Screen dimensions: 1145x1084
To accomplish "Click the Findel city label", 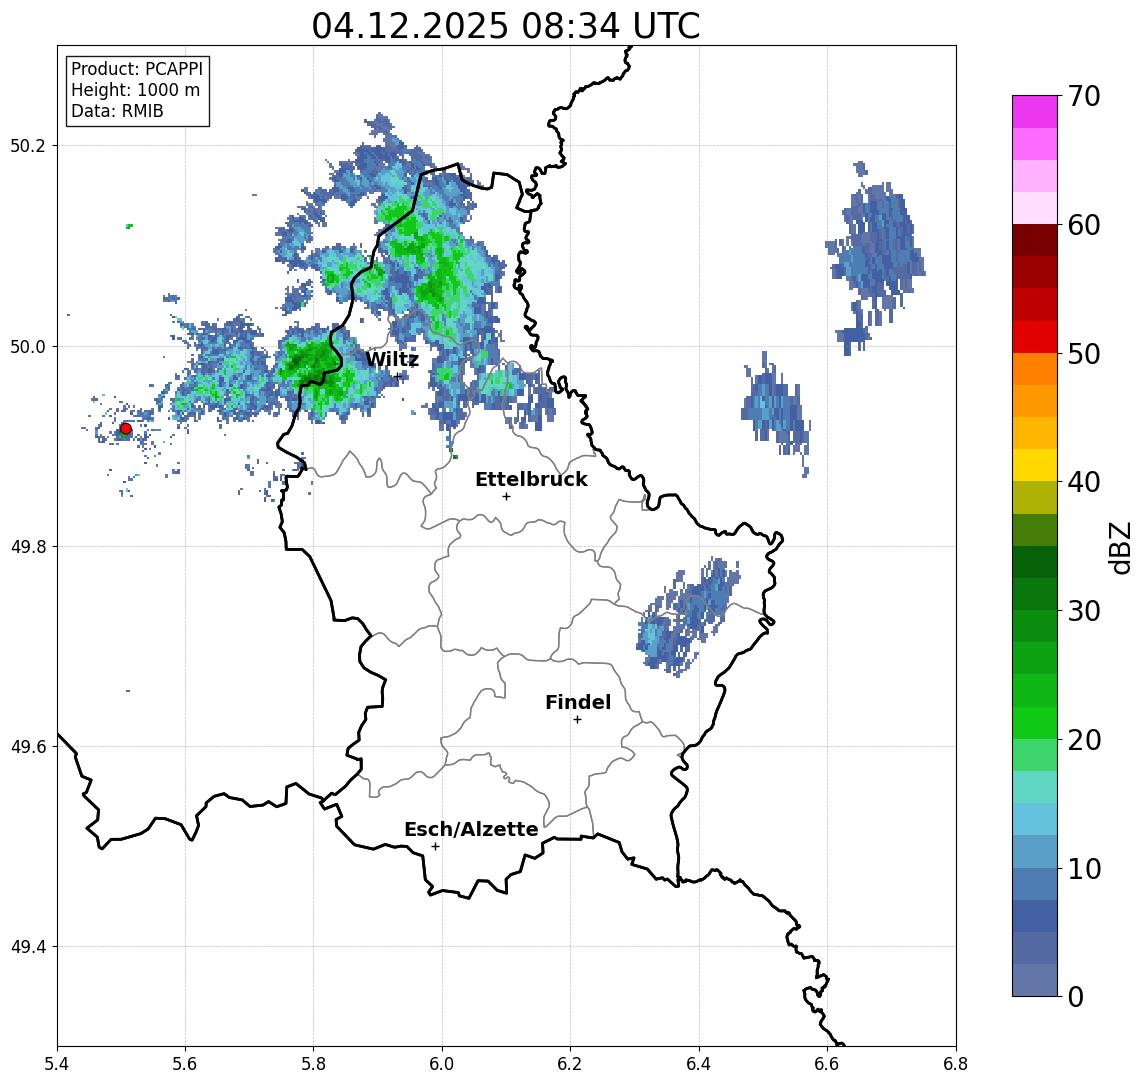I will pyautogui.click(x=578, y=702).
